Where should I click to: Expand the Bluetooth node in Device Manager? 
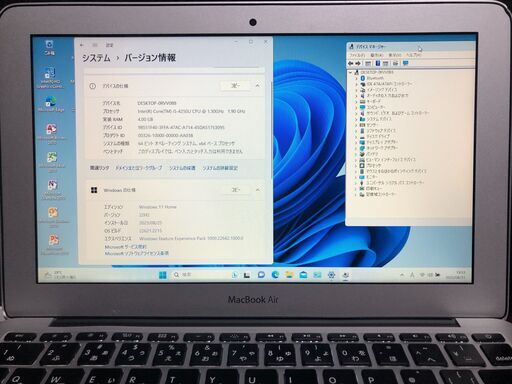pos(356,78)
